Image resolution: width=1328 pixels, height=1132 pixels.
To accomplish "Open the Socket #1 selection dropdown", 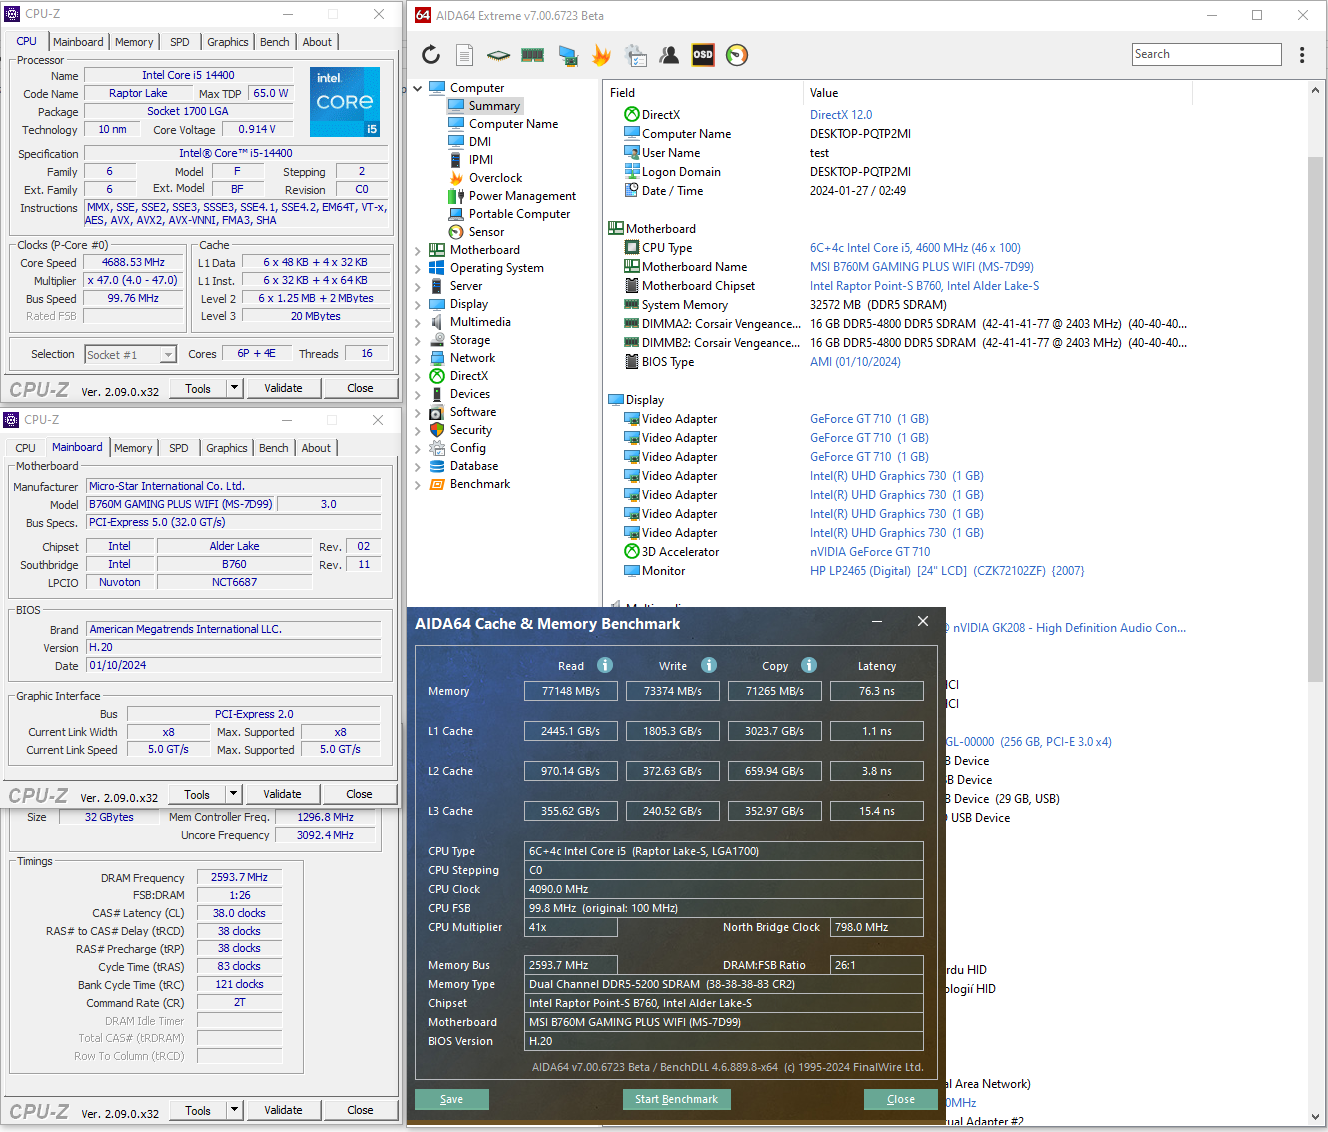I will 168,355.
